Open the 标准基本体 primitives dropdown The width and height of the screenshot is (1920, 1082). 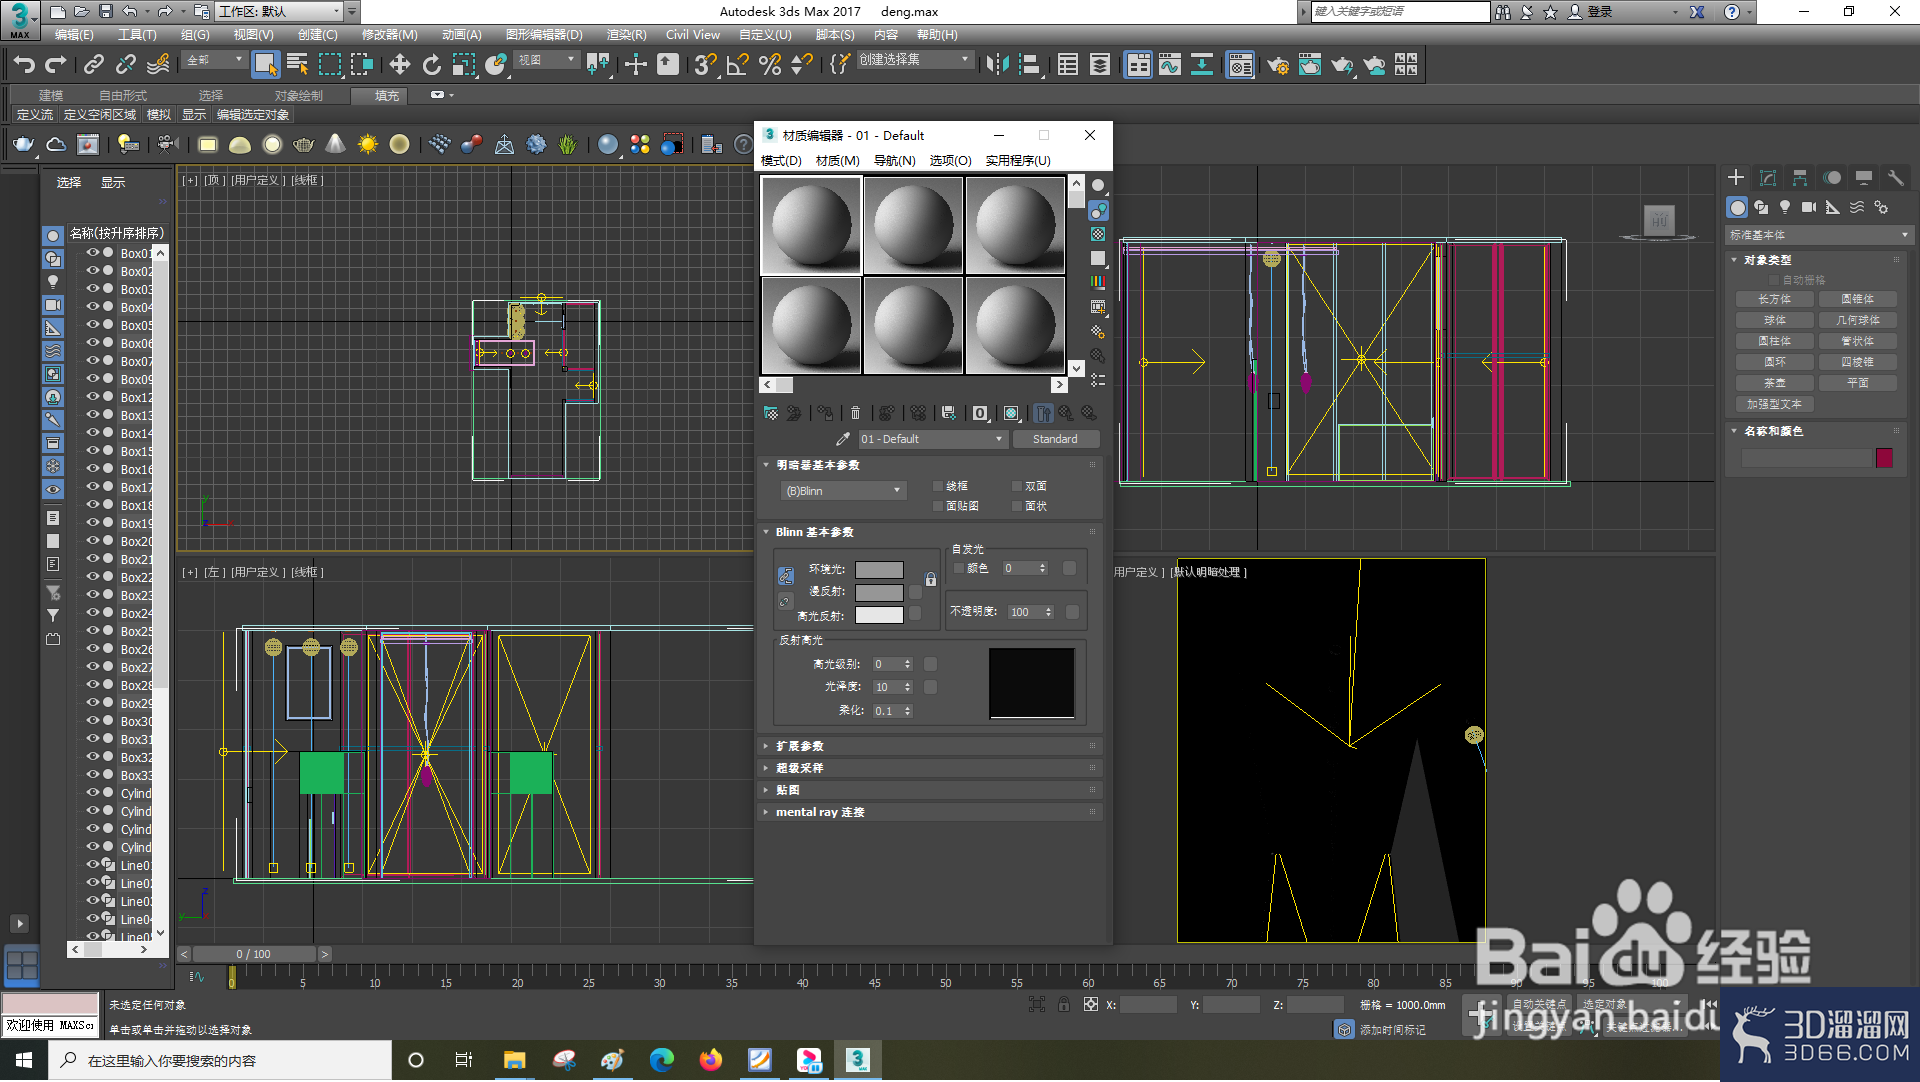(1818, 235)
